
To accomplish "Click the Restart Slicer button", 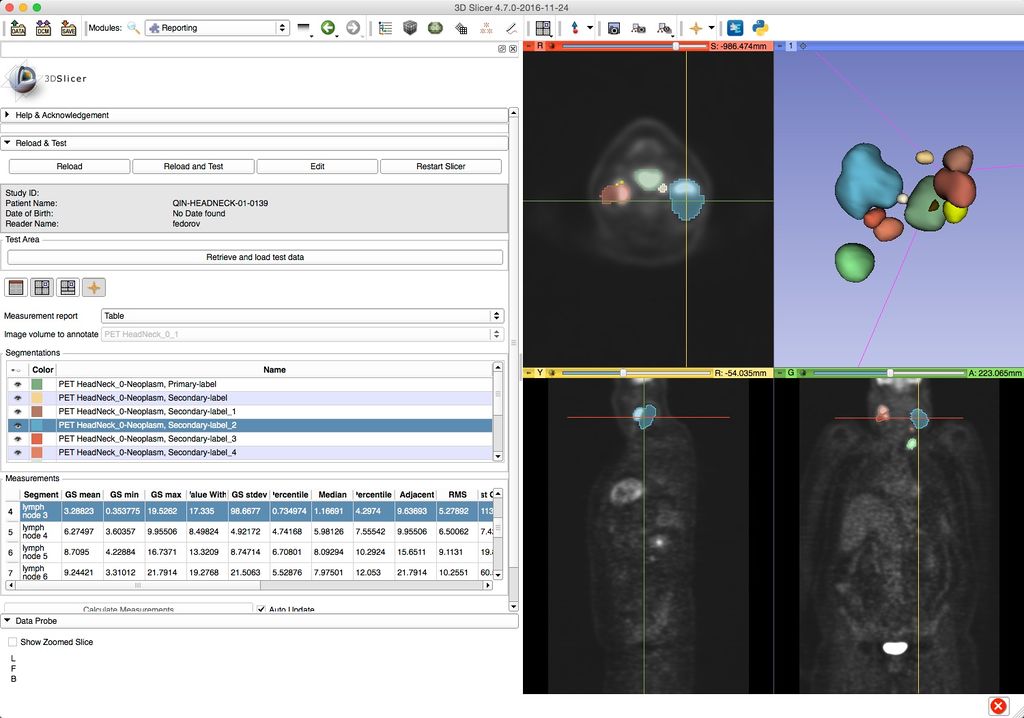I will point(441,166).
